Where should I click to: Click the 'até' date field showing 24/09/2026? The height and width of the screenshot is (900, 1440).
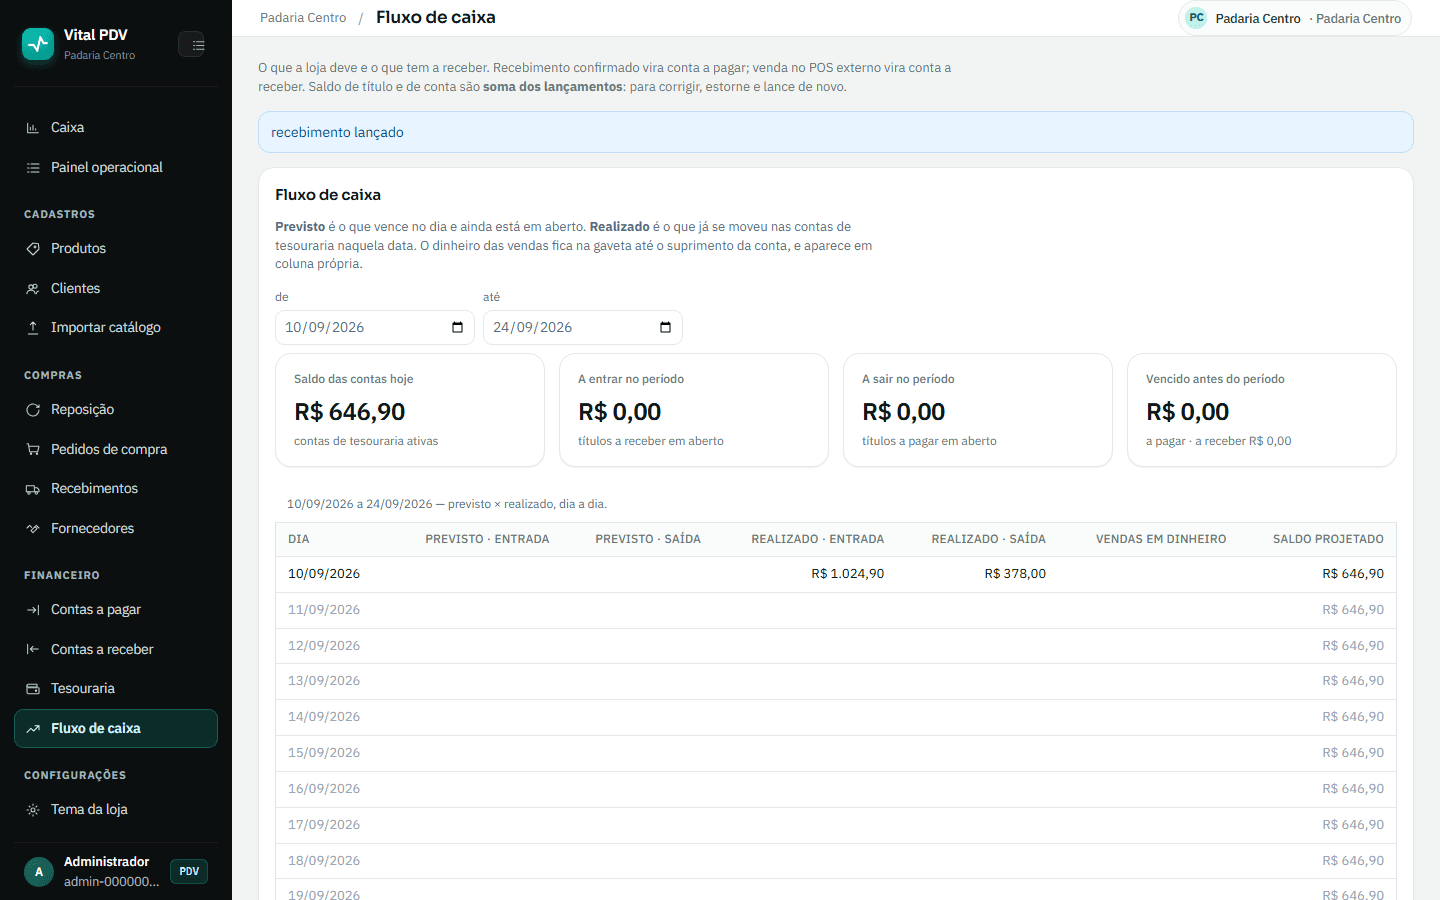[x=583, y=328]
